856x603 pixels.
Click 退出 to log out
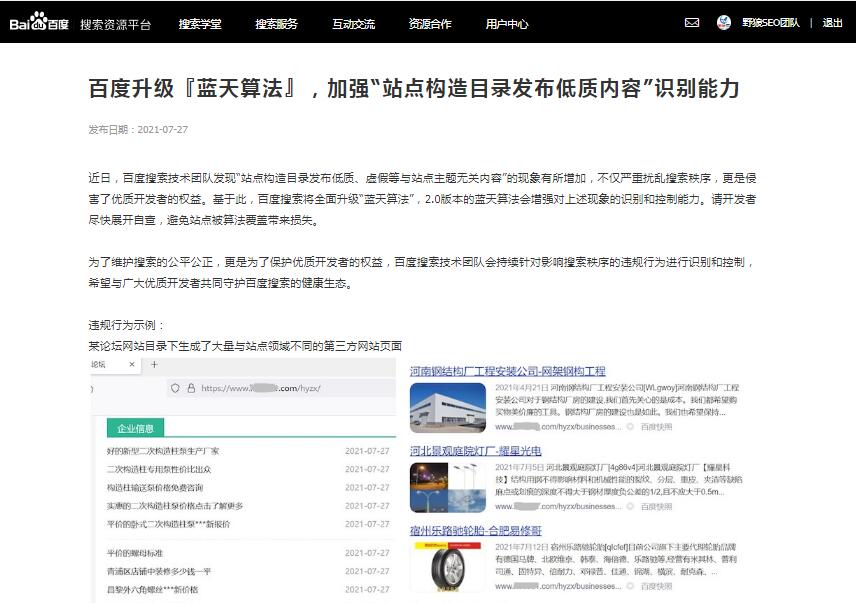pyautogui.click(x=832, y=23)
